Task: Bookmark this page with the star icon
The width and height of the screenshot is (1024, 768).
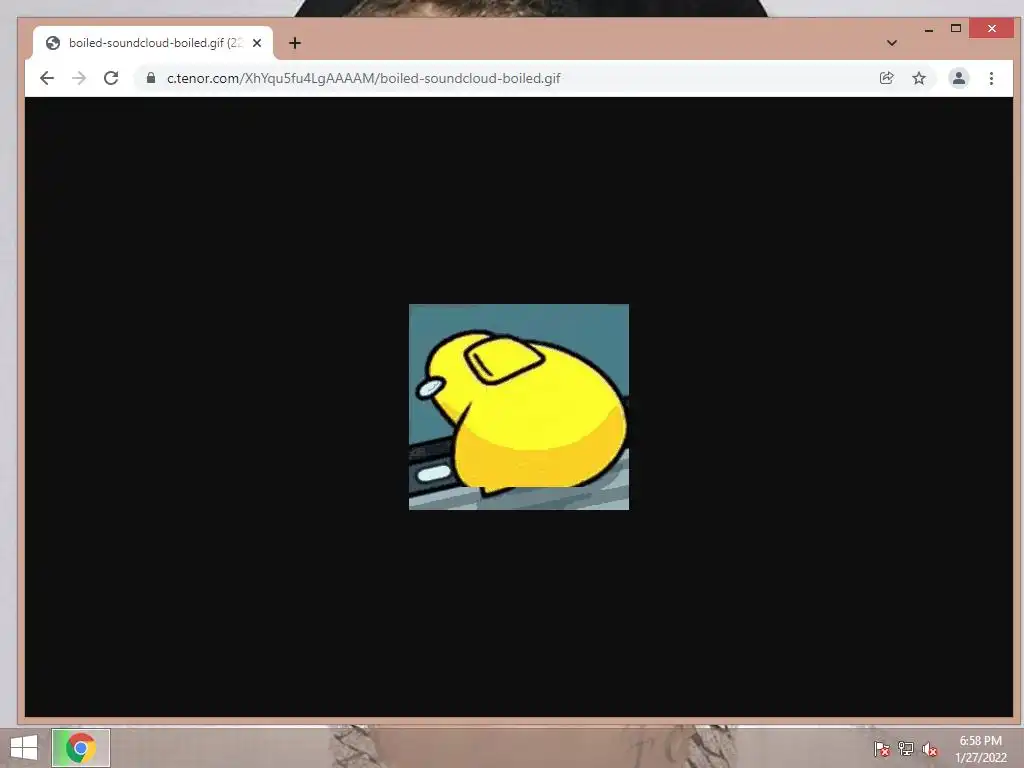Action: pos(919,78)
